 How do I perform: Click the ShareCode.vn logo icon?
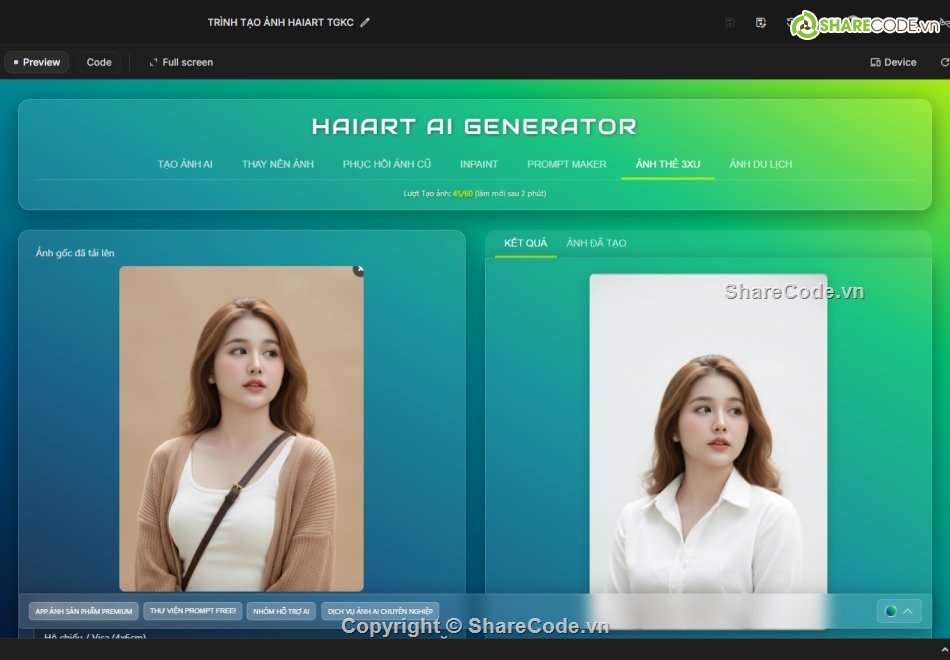pos(805,24)
